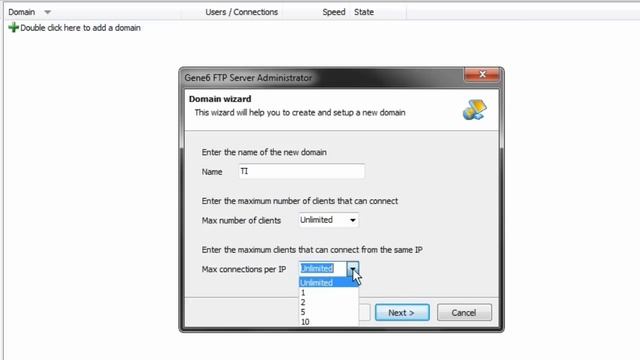640x360 pixels.
Task: Click 'Double click here to add a domain'
Action: click(80, 28)
